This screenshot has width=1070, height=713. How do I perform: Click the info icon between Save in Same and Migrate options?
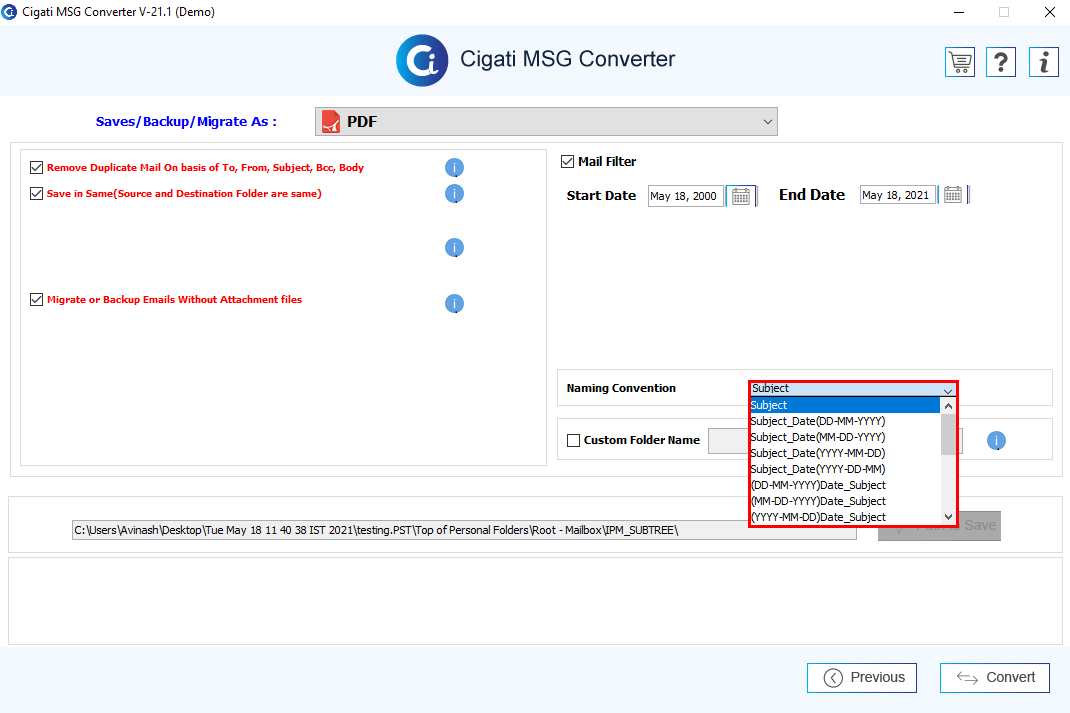(x=454, y=248)
